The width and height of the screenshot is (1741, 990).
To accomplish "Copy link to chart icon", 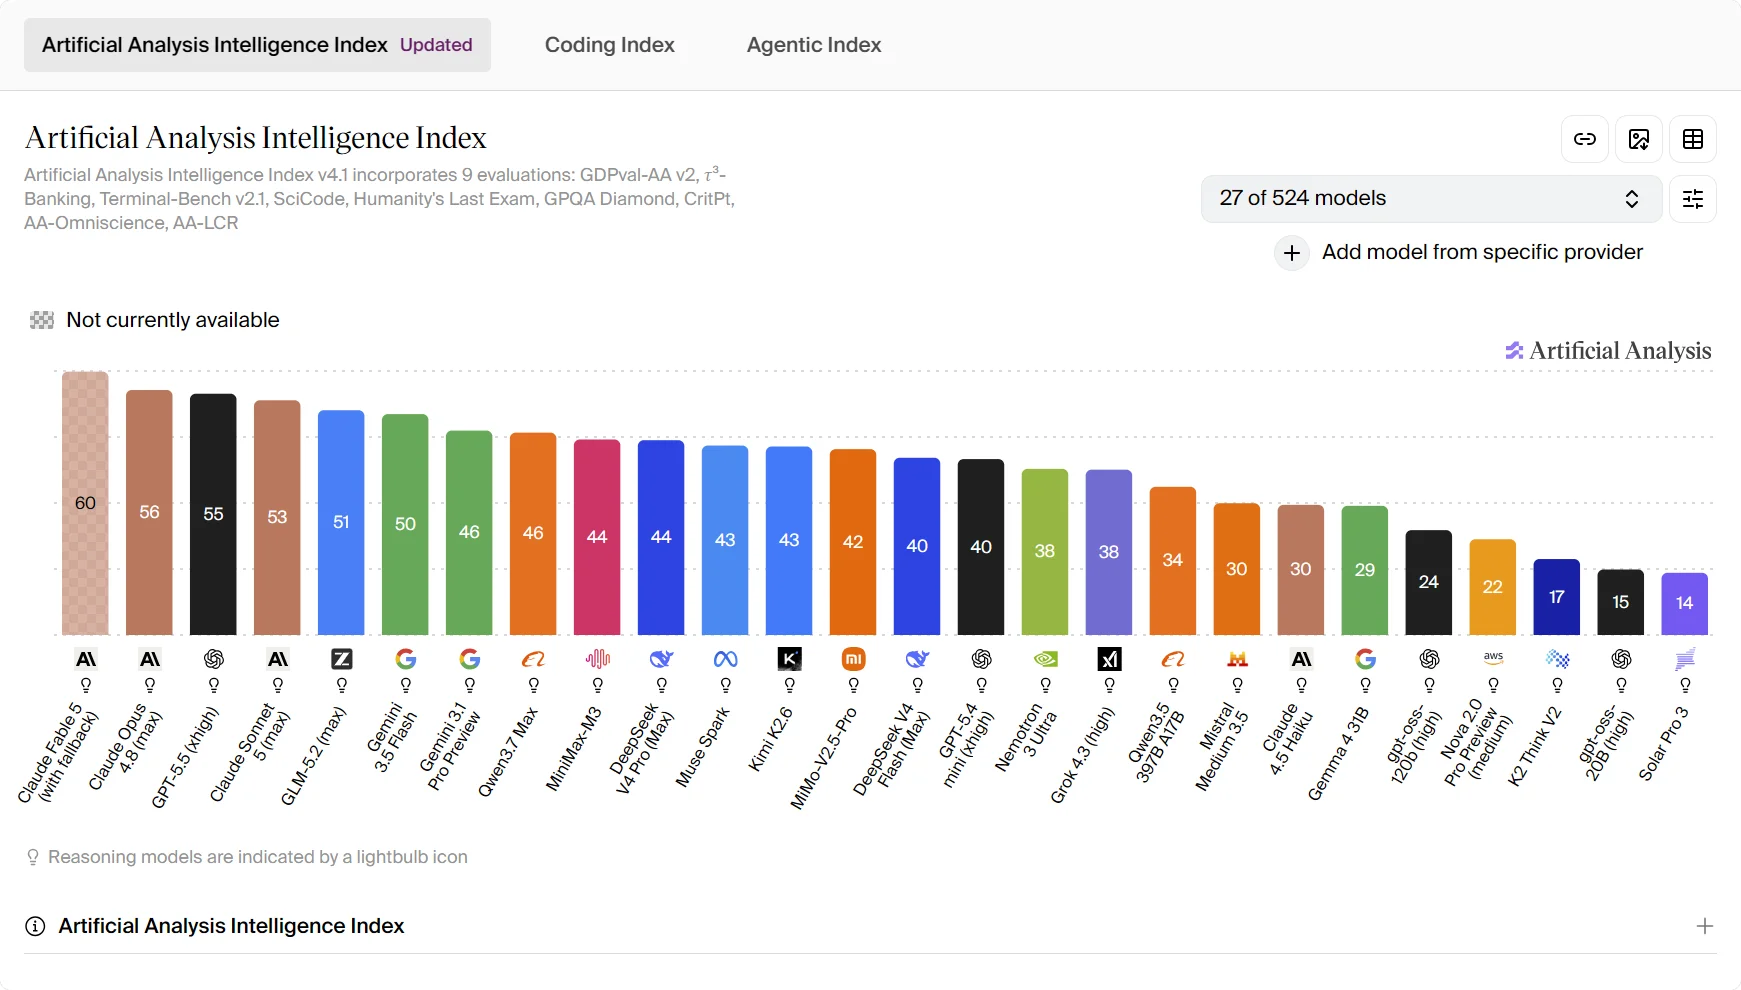I will point(1585,139).
